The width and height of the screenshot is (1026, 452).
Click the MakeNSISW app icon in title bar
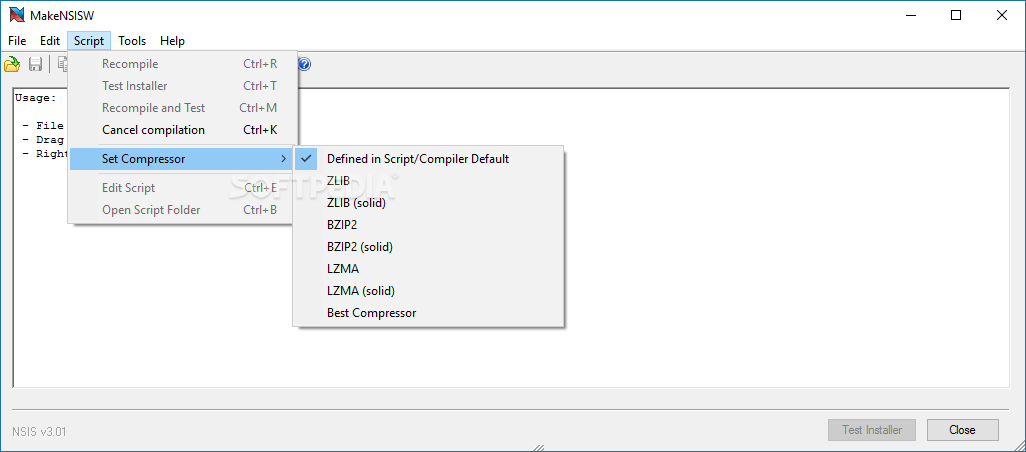pyautogui.click(x=16, y=15)
